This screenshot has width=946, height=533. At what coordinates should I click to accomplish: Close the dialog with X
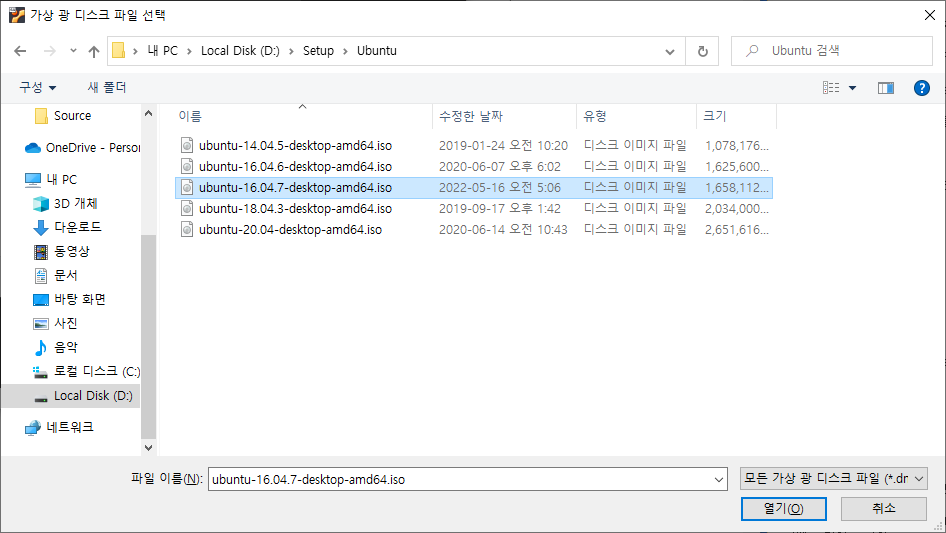(930, 15)
